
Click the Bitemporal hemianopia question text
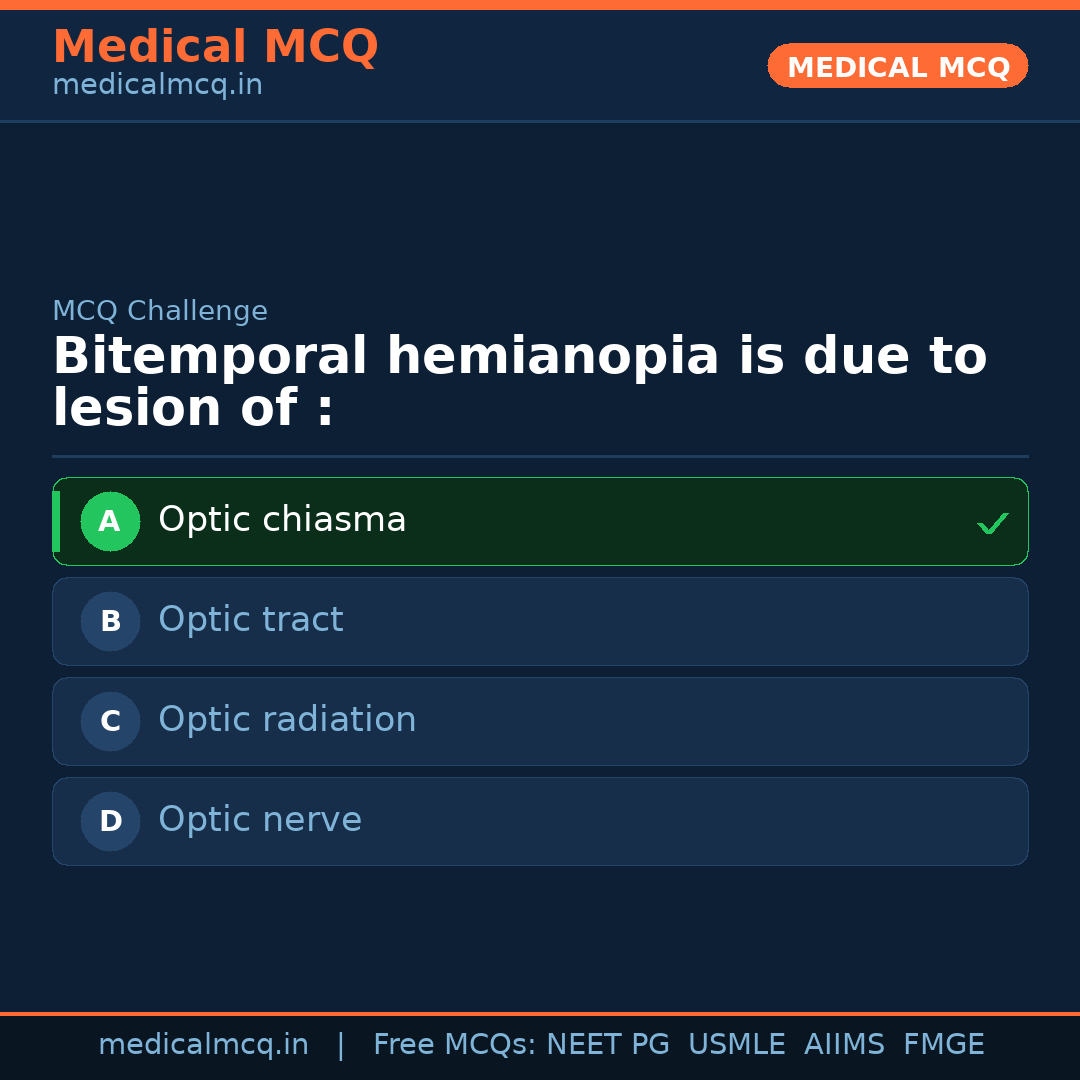pos(519,382)
